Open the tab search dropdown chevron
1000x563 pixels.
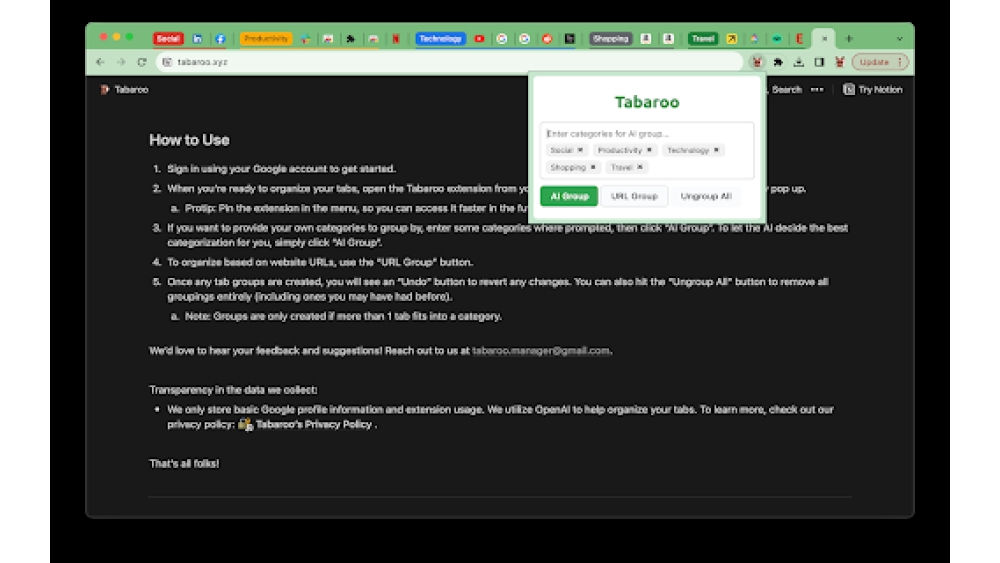900,39
